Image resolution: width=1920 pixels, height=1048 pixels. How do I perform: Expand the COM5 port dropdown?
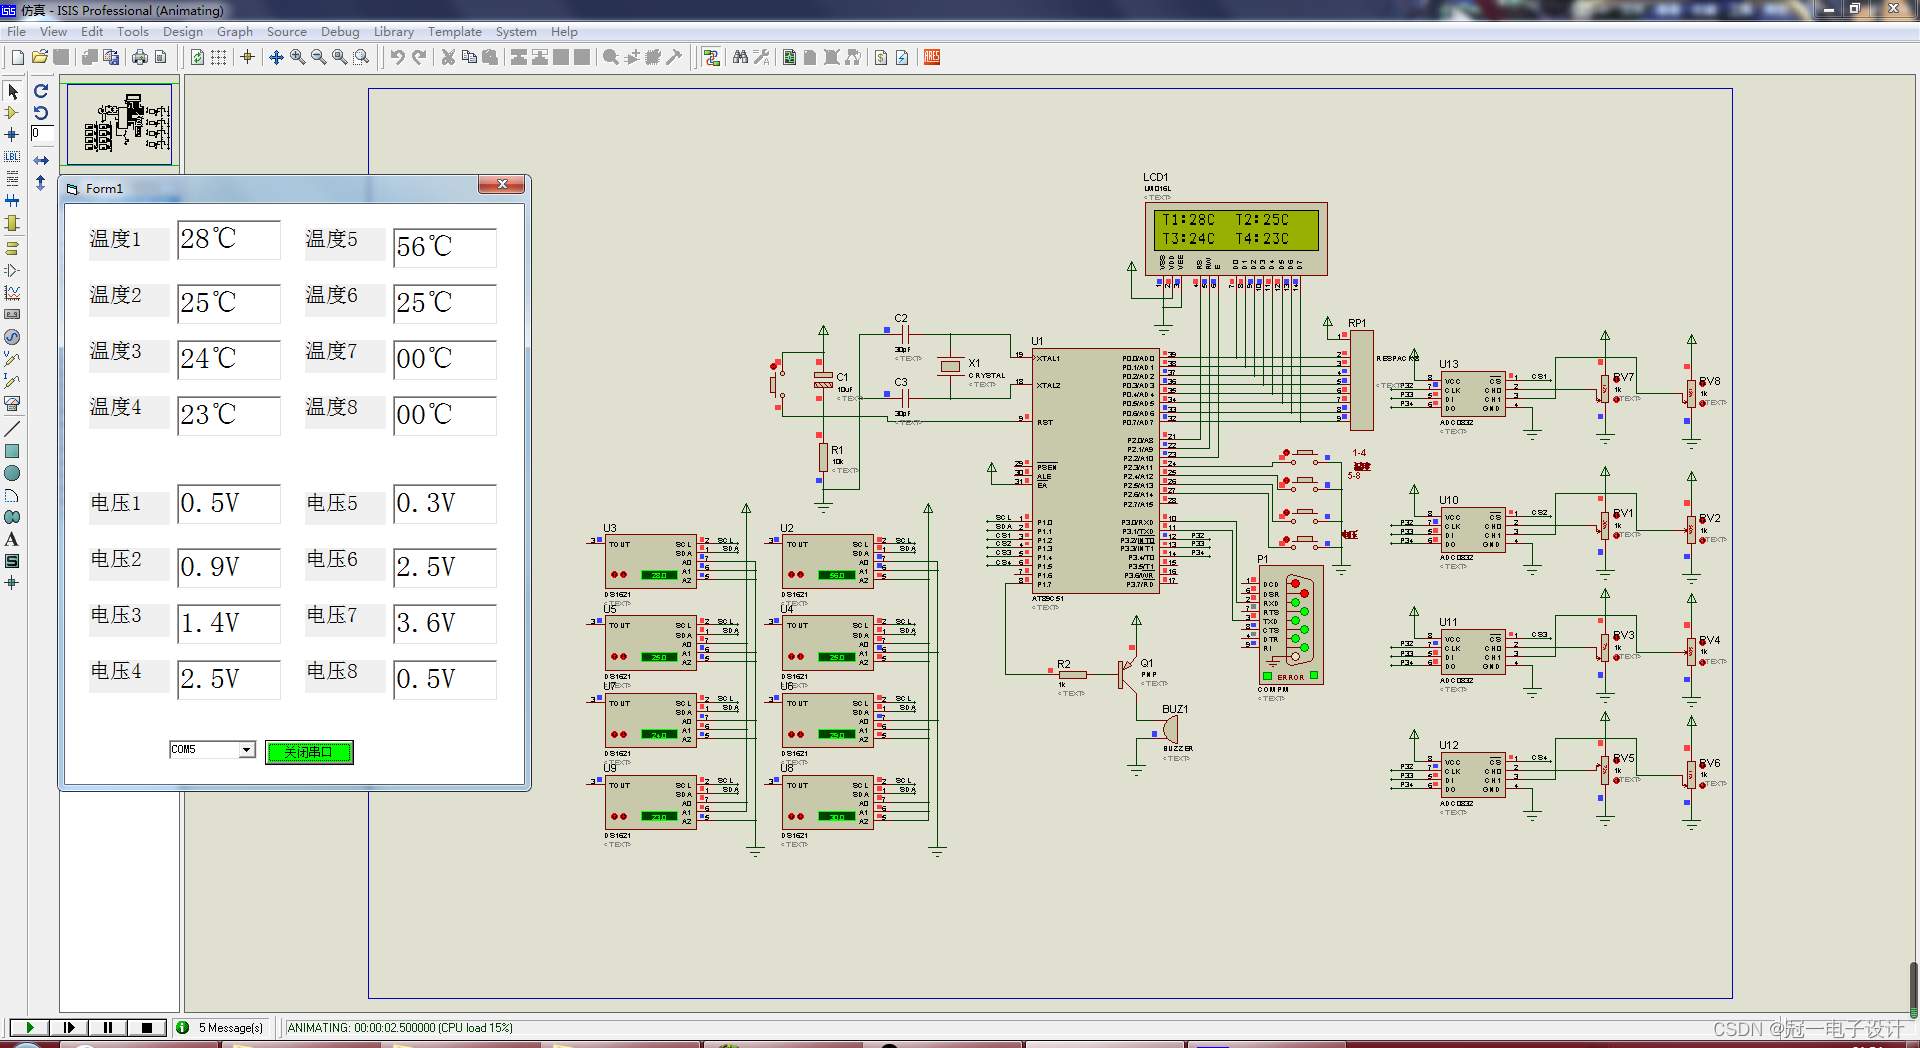coord(246,750)
